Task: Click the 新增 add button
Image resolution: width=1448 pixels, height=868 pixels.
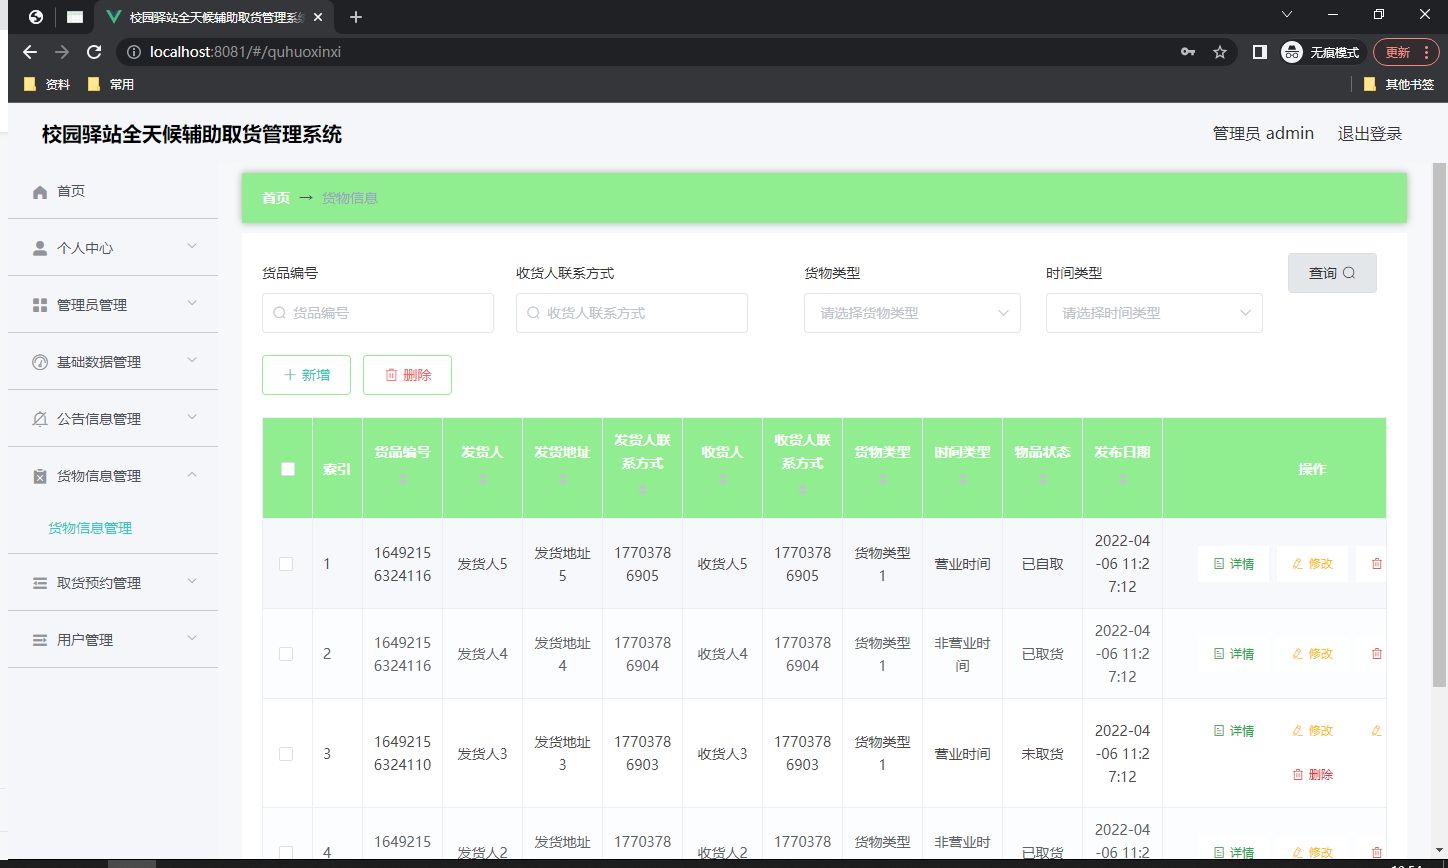Action: [306, 375]
